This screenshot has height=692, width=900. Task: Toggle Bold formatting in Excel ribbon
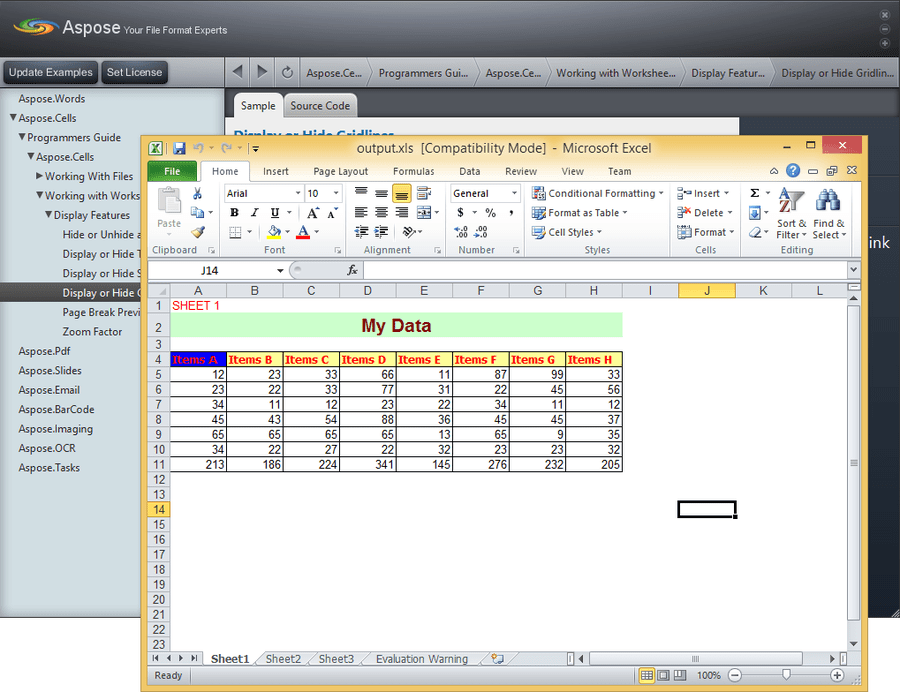coord(234,212)
